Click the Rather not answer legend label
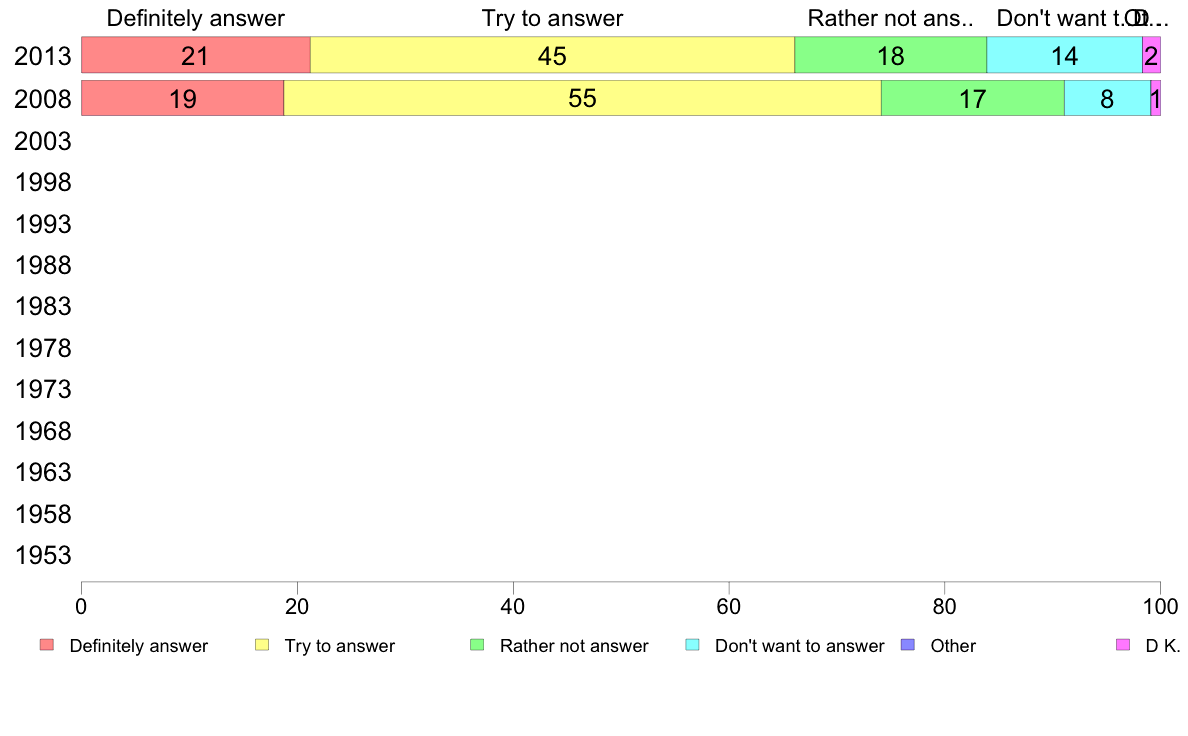Viewport: 1188px width, 736px height. 574,646
